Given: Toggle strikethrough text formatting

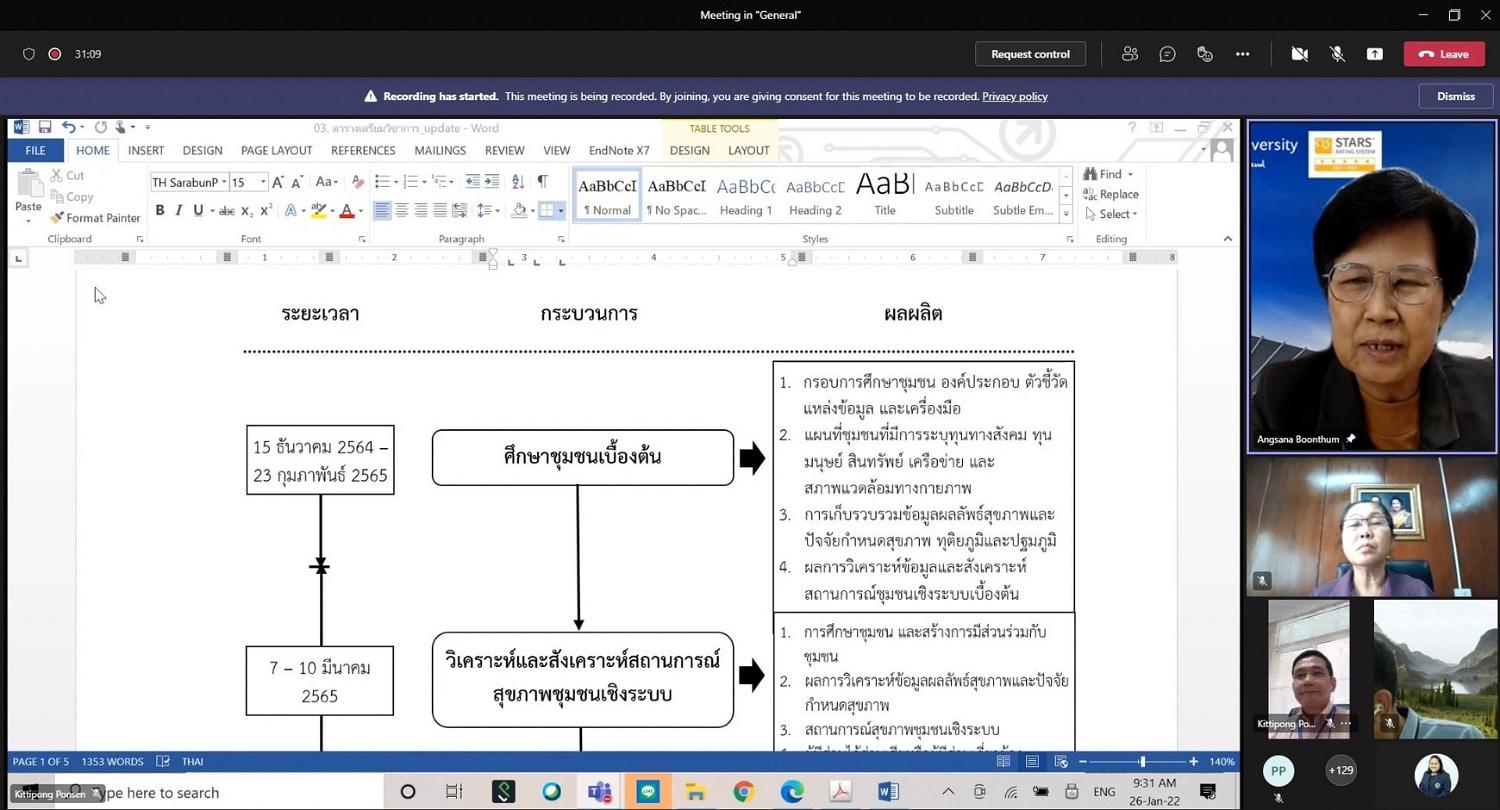Looking at the screenshot, I should tap(227, 211).
